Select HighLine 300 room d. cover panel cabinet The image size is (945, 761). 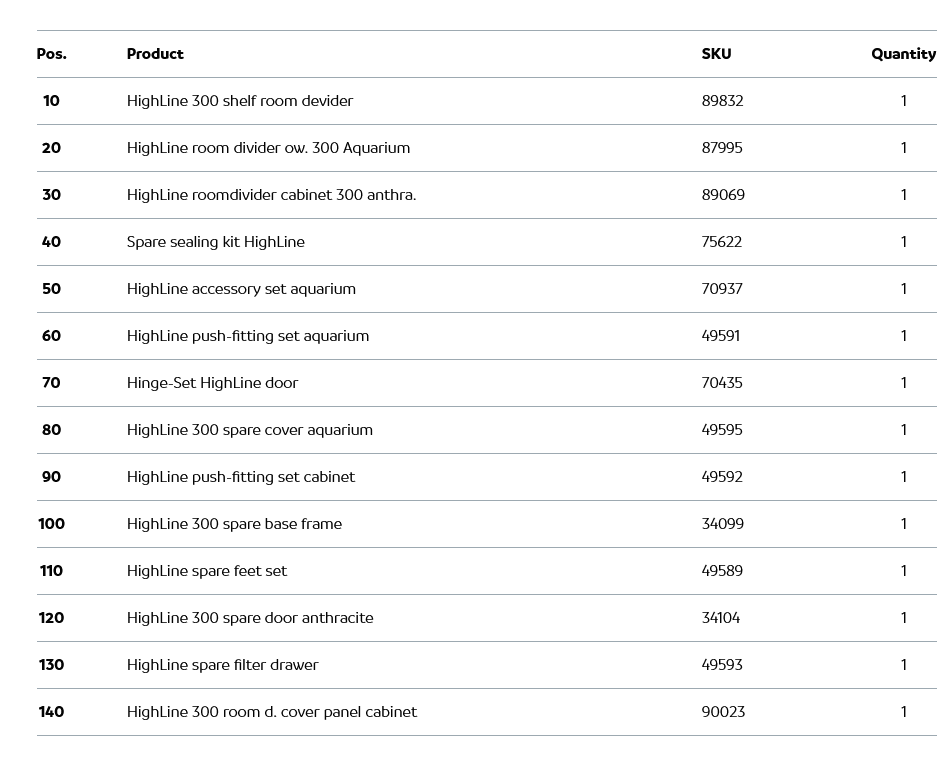272,712
